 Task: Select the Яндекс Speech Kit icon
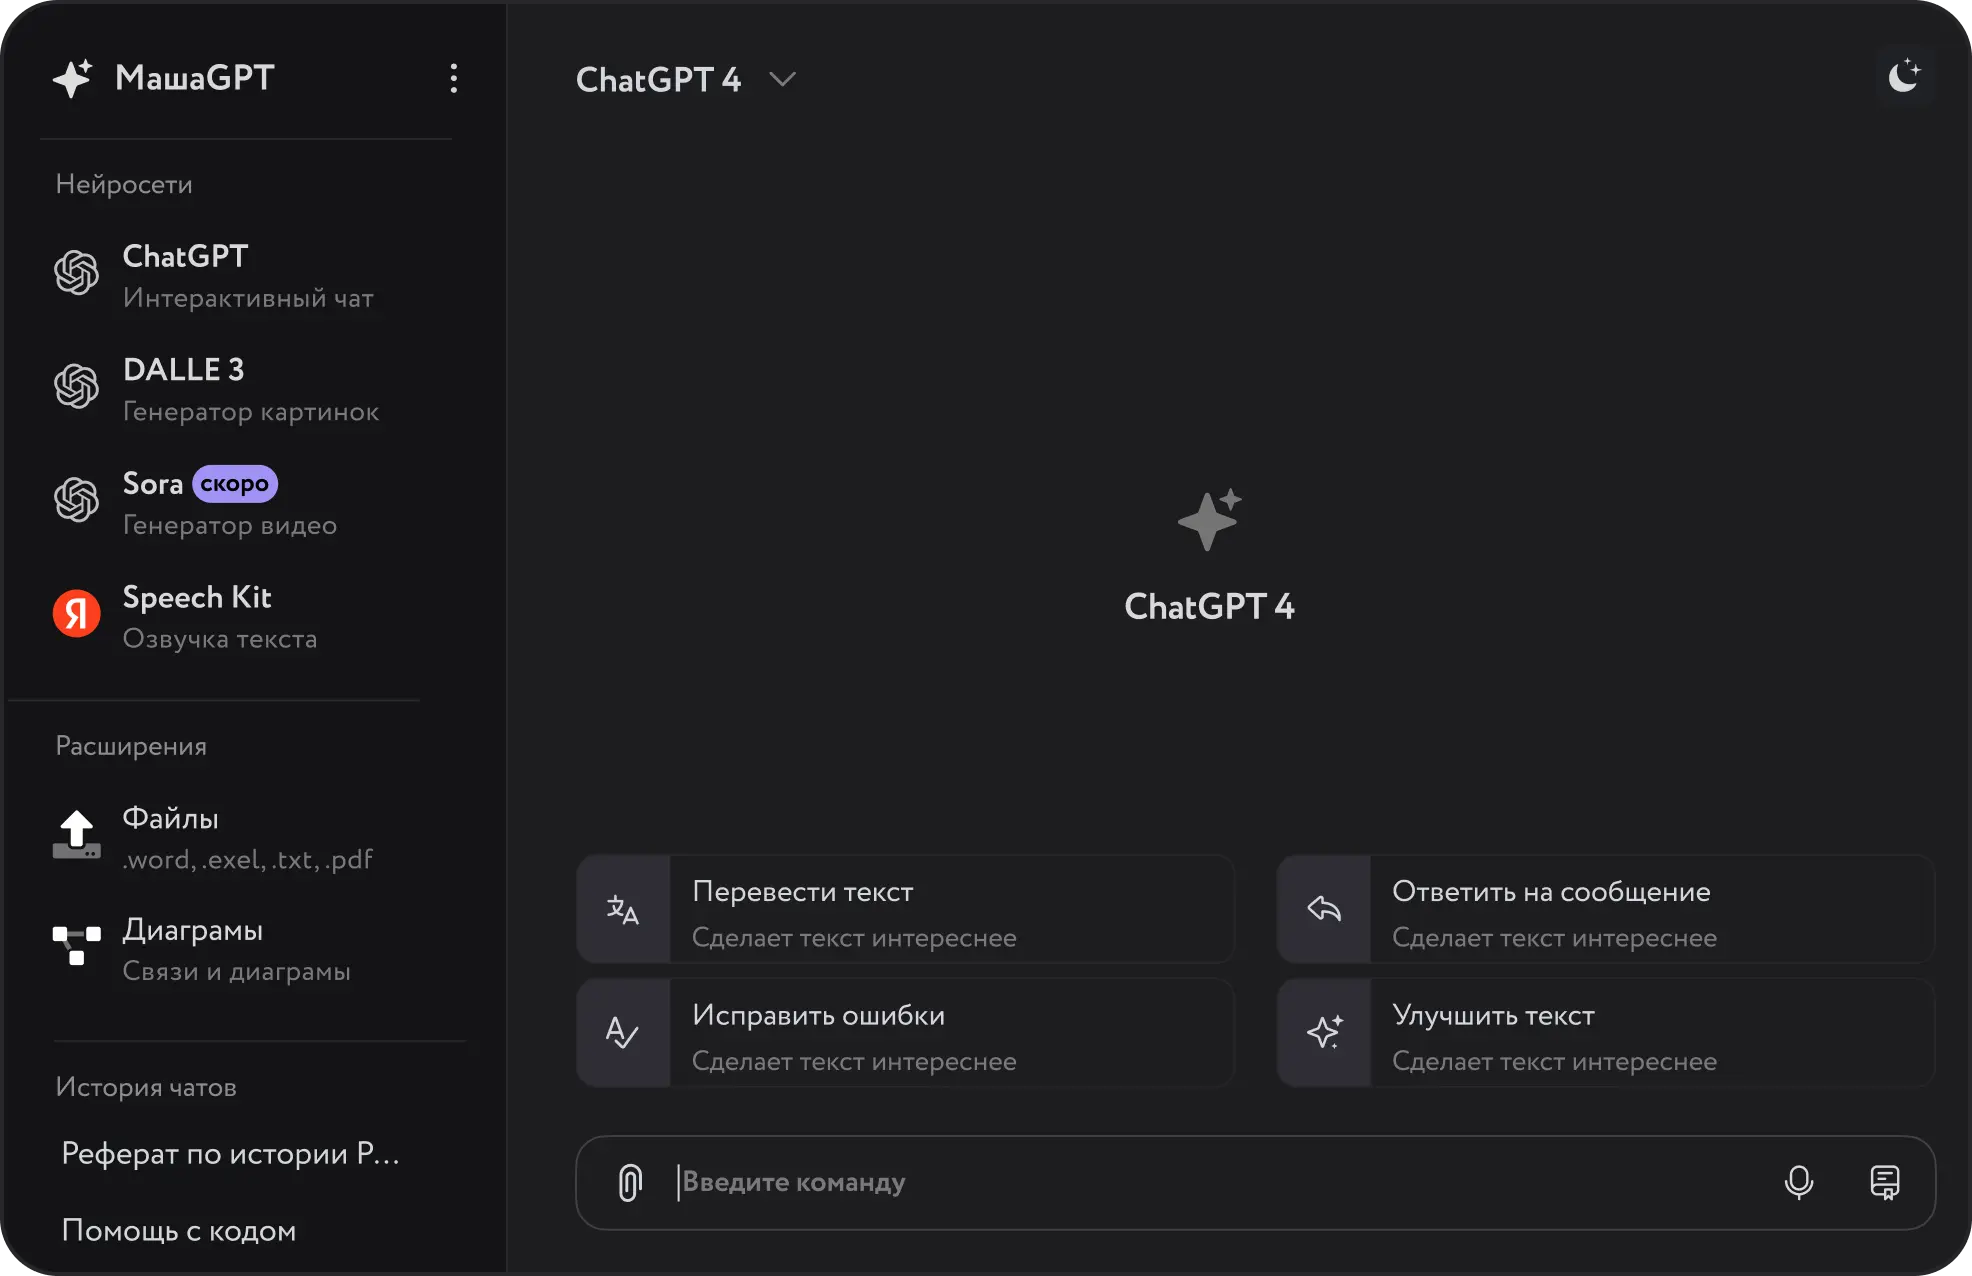(x=77, y=613)
